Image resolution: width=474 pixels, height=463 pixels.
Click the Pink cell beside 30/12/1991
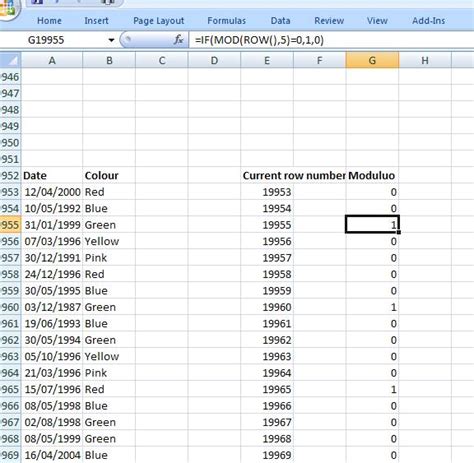coord(109,258)
